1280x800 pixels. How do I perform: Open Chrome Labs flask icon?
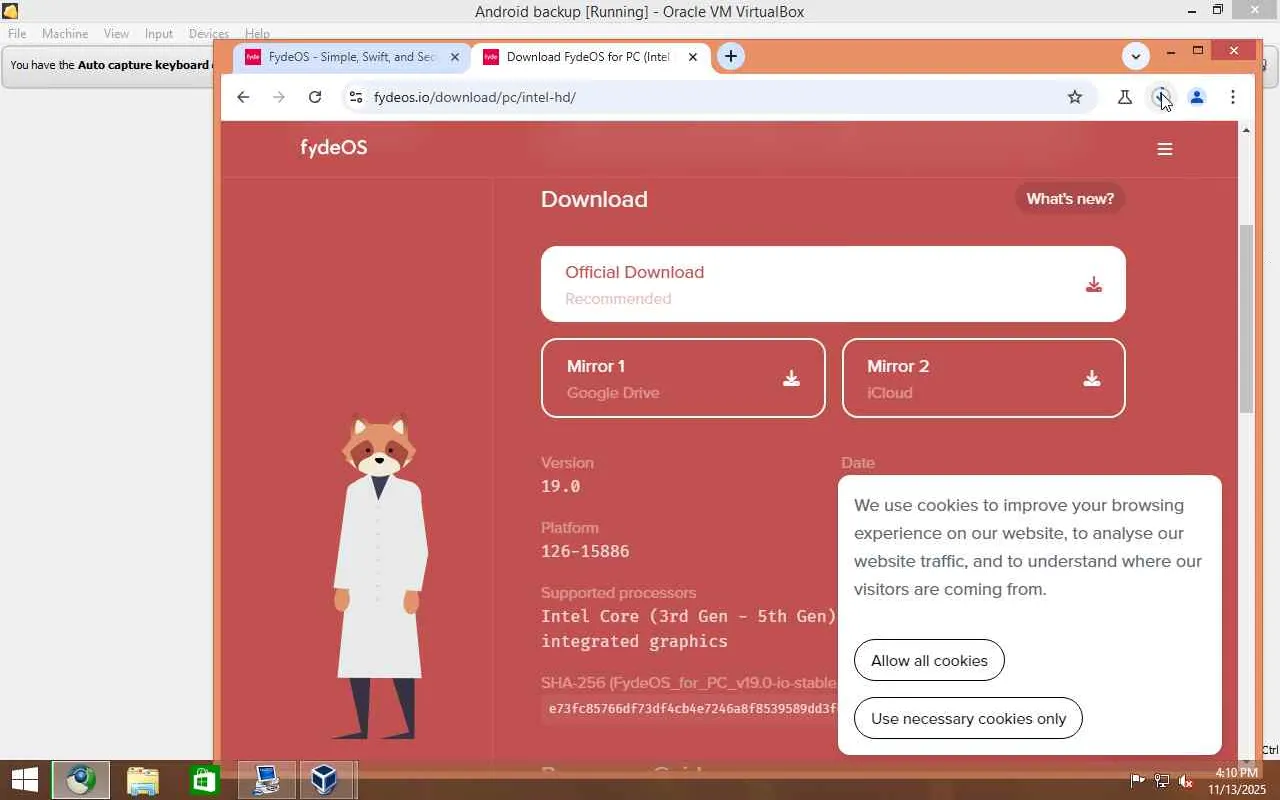coord(1125,97)
